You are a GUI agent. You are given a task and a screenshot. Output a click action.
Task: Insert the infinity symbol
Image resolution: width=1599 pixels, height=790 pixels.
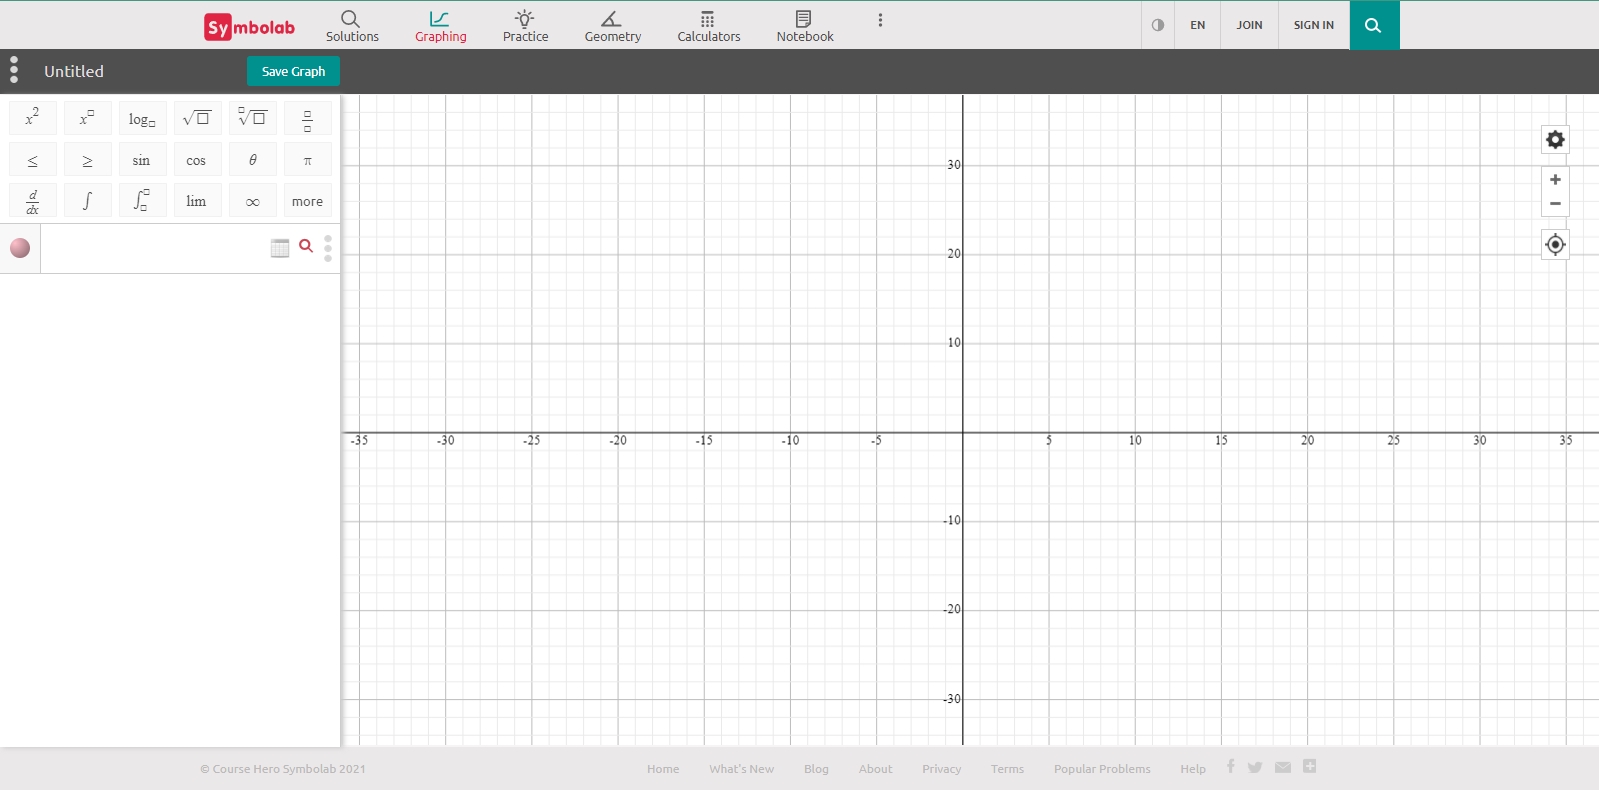click(252, 201)
